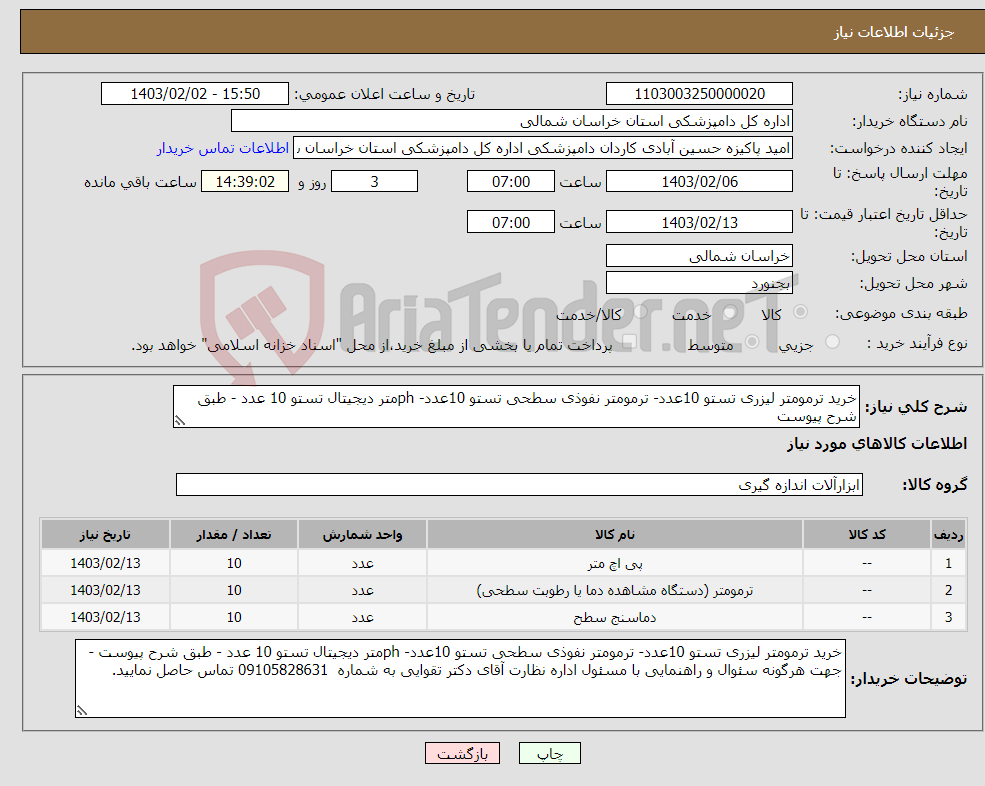The width and height of the screenshot is (985, 786).
Task: Click the need number field 1103003250000020
Action: 699,94
